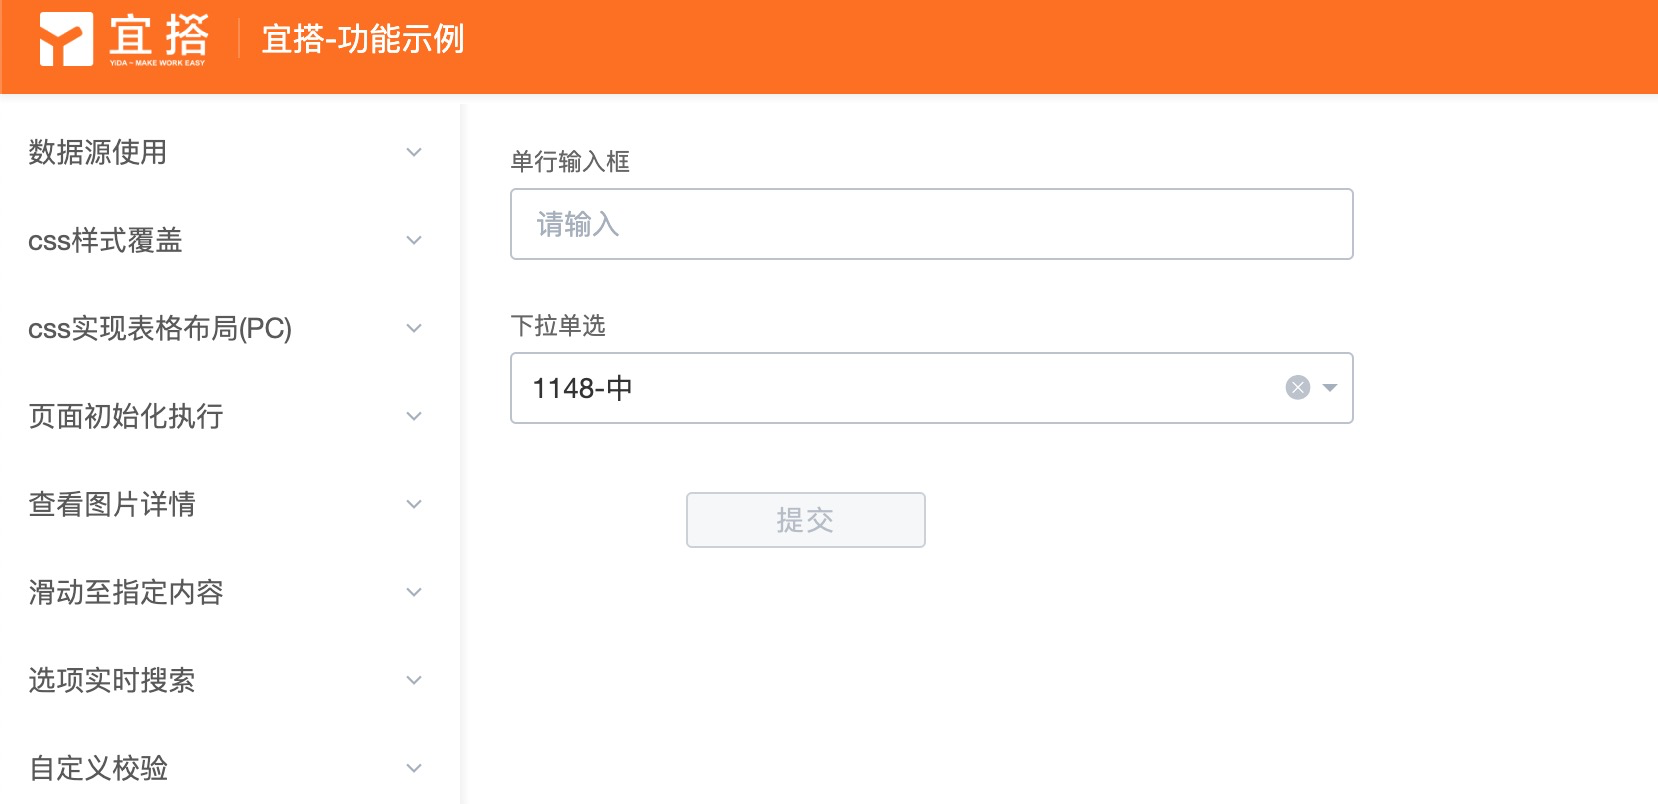Click the Yida logo icon
The height and width of the screenshot is (804, 1658).
(x=66, y=39)
